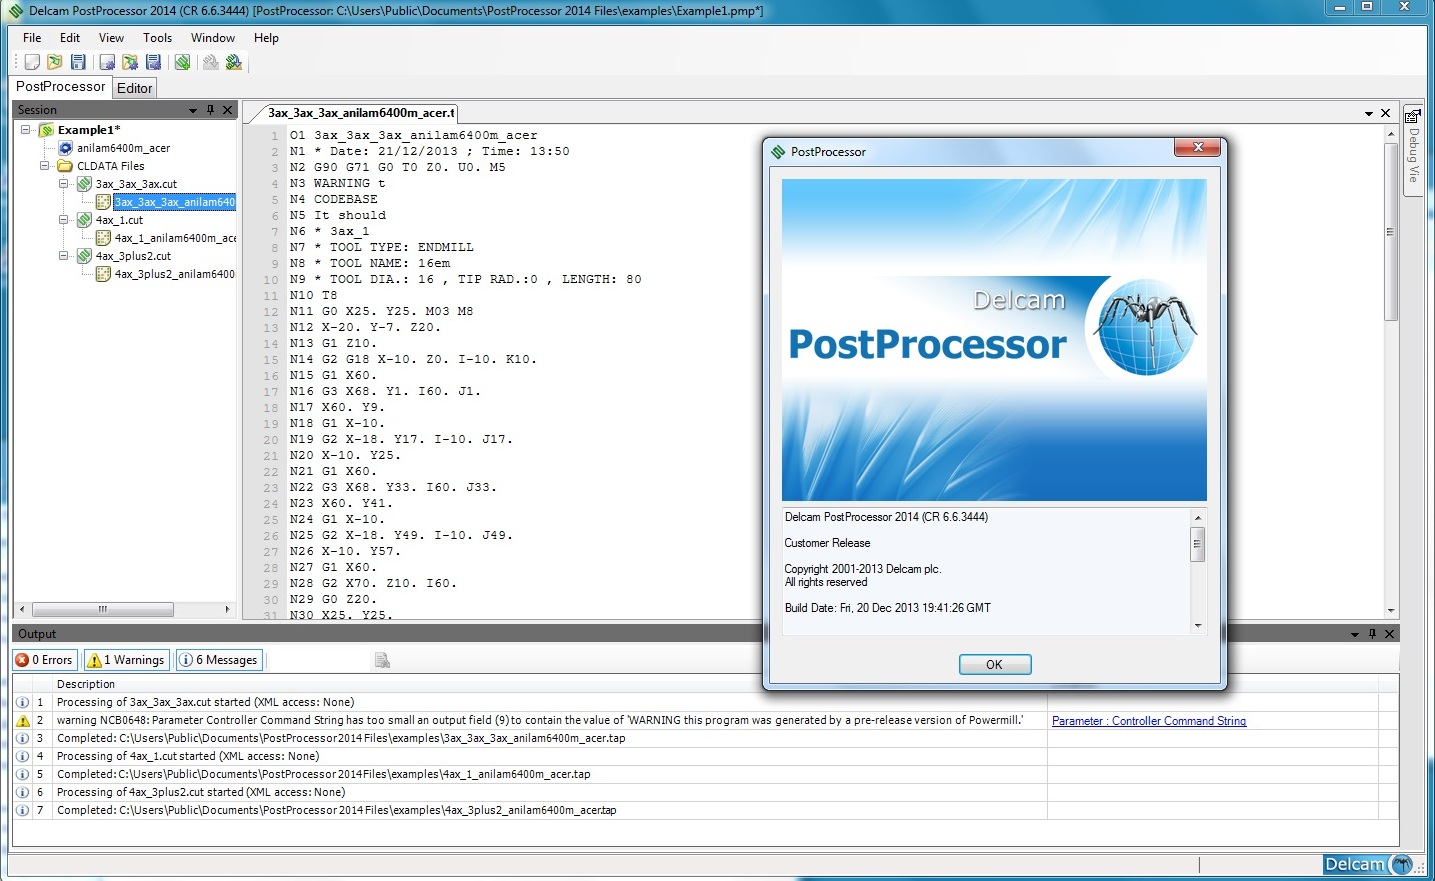Click the anilam6400m_acer option file gear icon

coord(66,148)
